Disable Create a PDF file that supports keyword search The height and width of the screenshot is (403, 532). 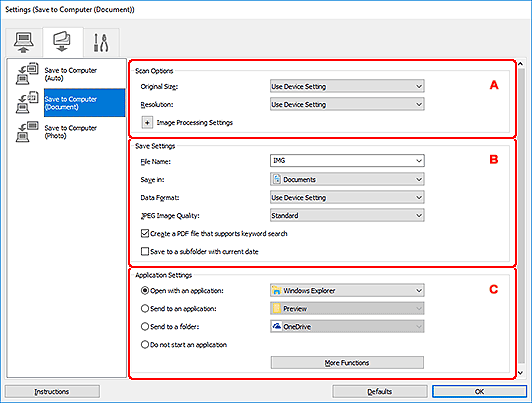tap(145, 233)
